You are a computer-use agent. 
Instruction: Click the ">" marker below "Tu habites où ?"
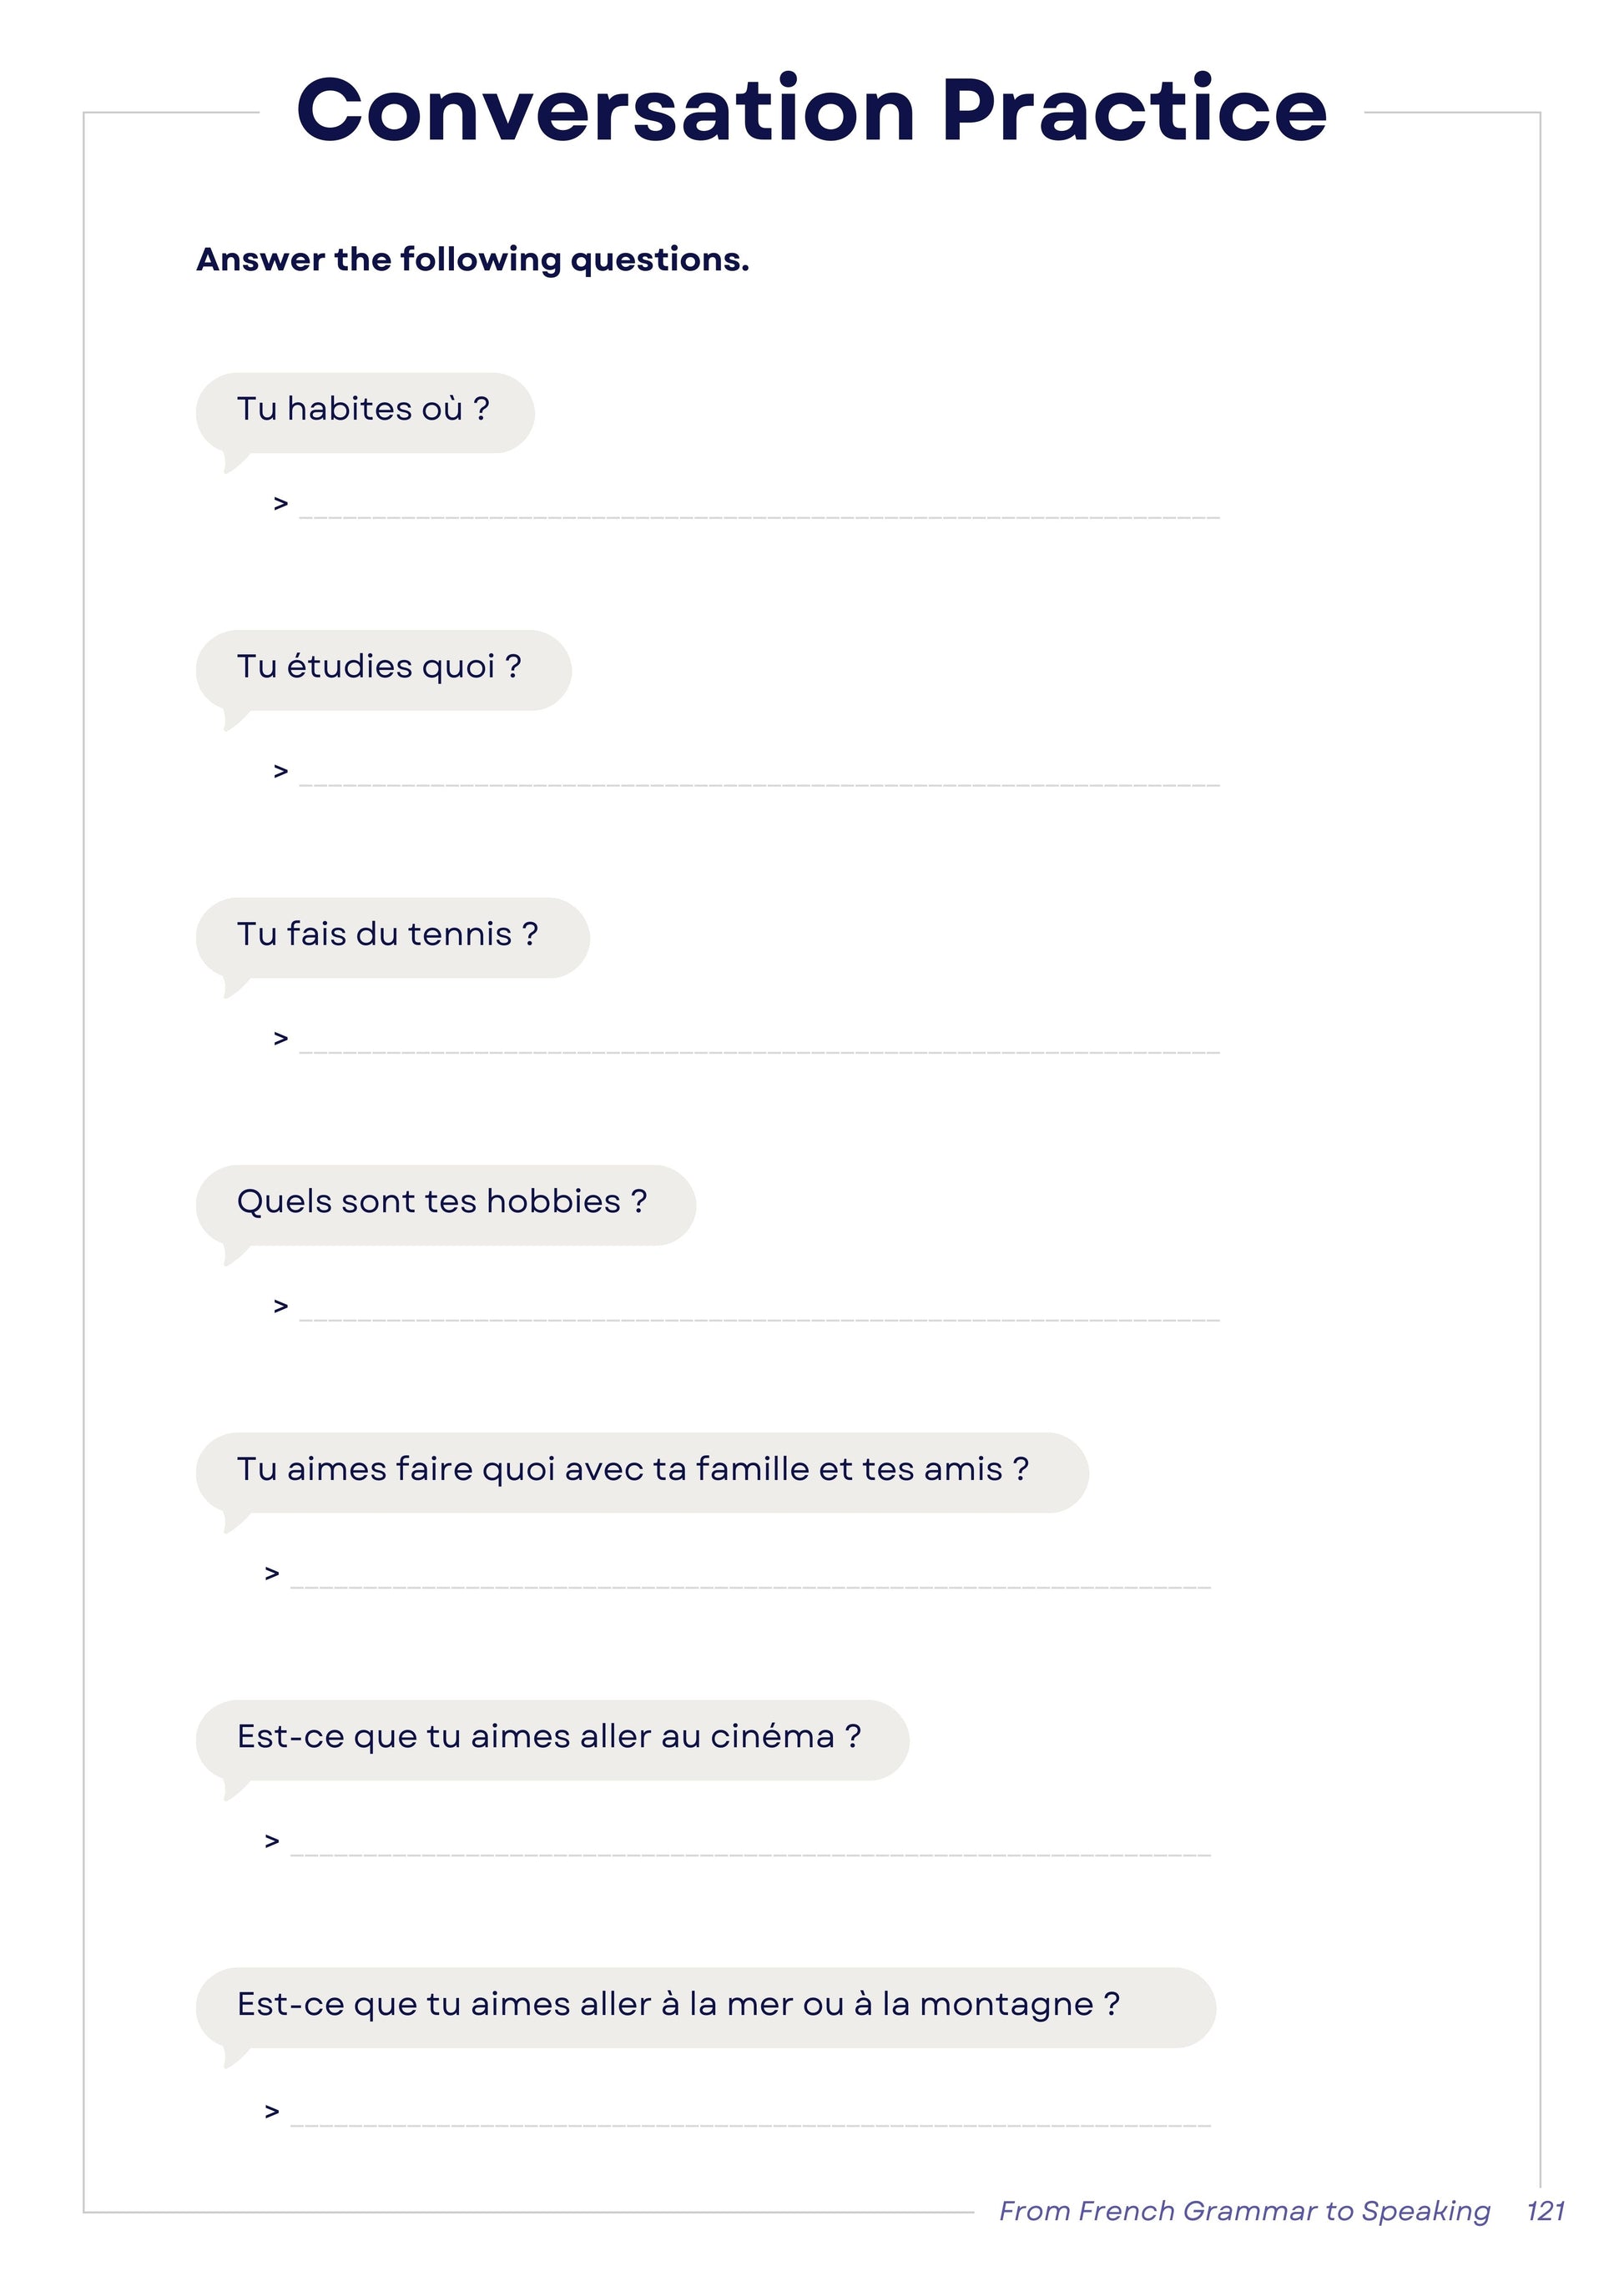281,504
